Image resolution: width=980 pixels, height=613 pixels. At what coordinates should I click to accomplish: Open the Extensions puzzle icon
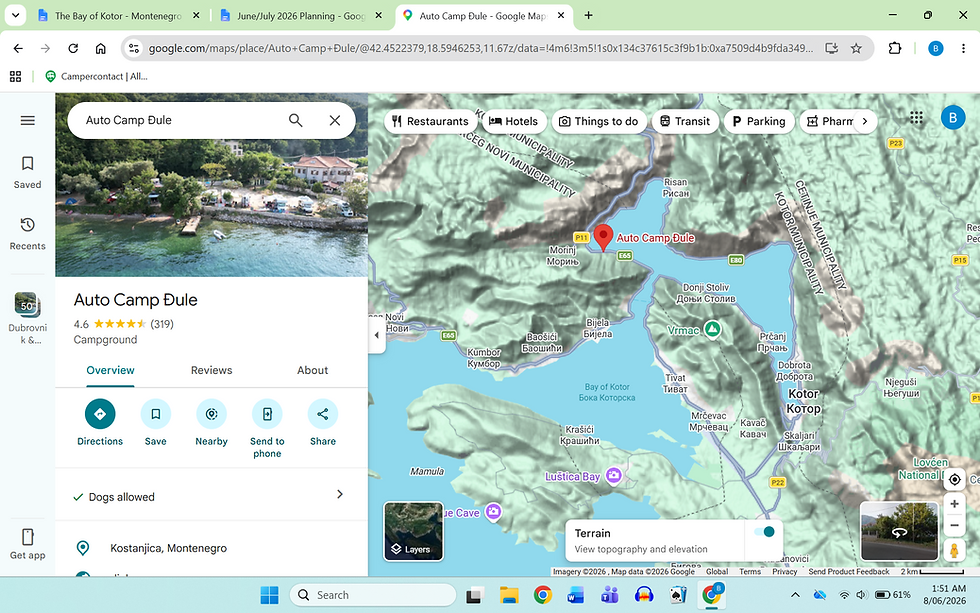895,48
